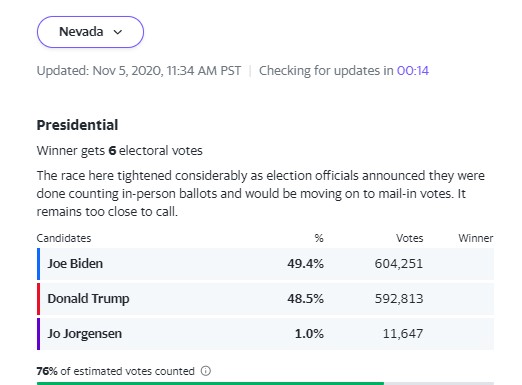The height and width of the screenshot is (385, 522).
Task: Click the blue color bar beside Joe Biden
Action: click(39, 264)
